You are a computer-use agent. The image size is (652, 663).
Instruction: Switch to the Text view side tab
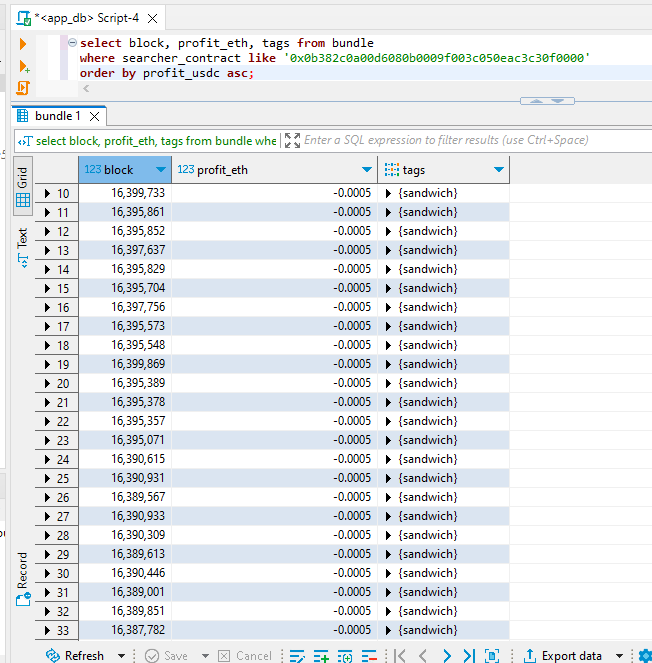[23, 247]
